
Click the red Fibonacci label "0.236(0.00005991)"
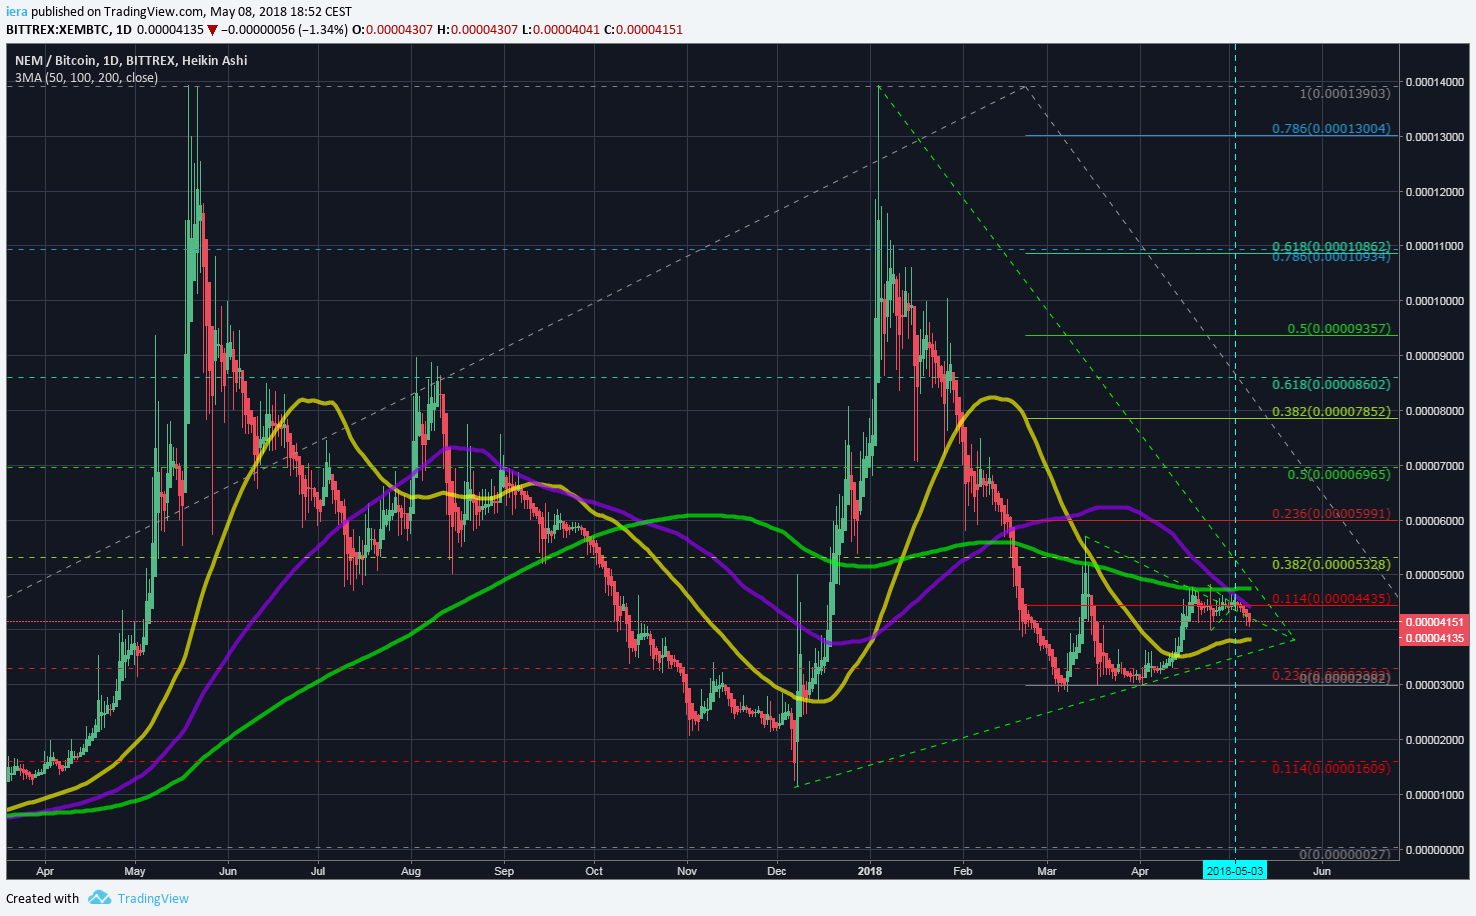click(1331, 513)
